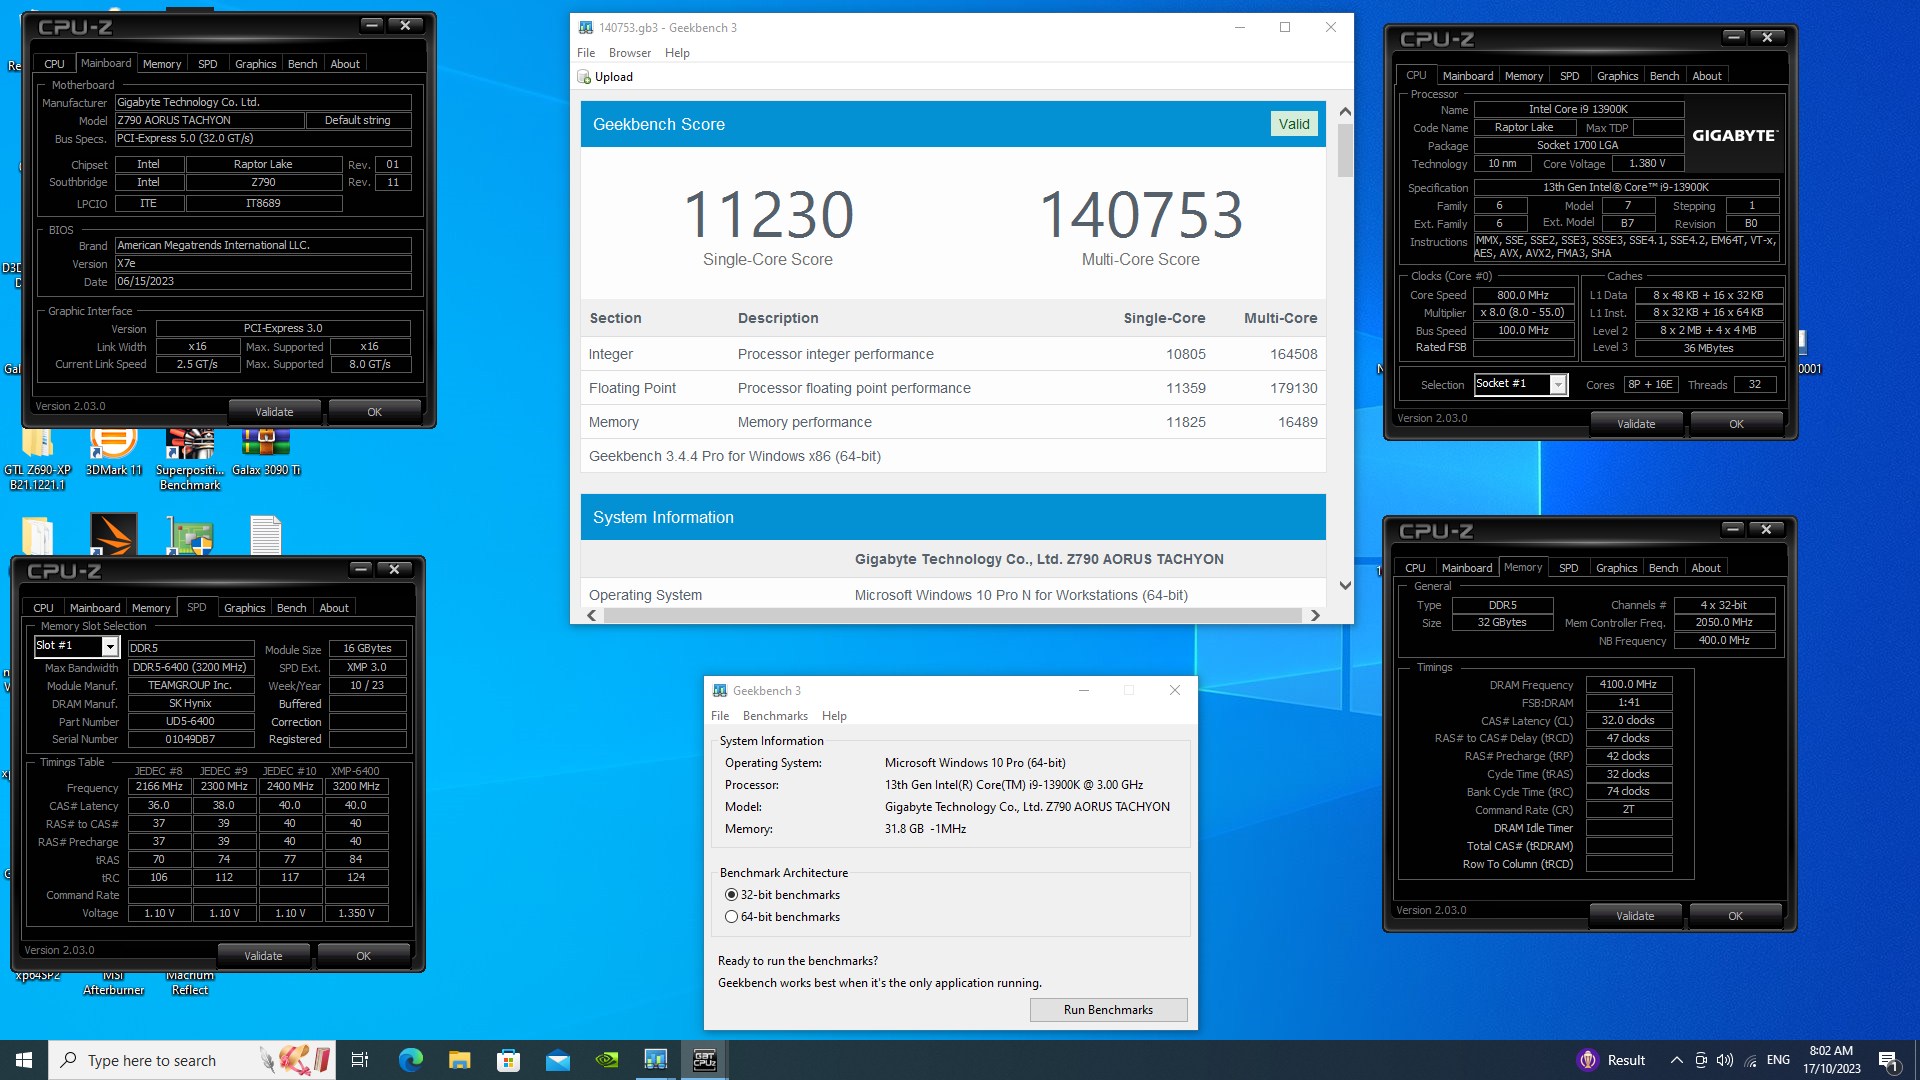
Task: Click the 11230 Single-Core Score
Action: pos(768,215)
